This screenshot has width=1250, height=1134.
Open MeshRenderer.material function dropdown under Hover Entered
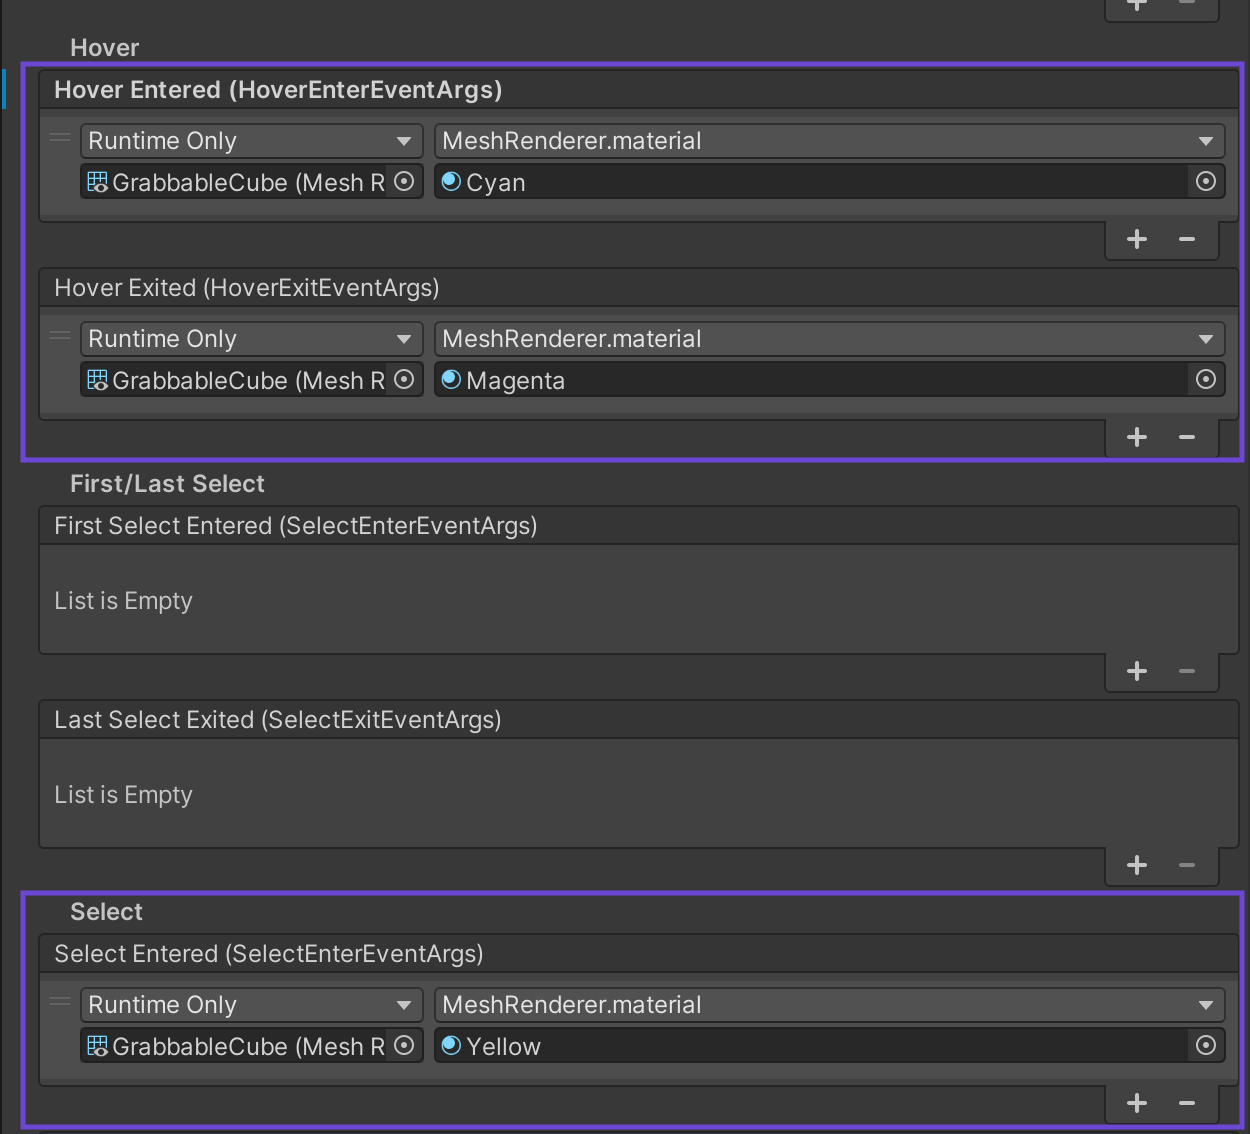pos(828,141)
